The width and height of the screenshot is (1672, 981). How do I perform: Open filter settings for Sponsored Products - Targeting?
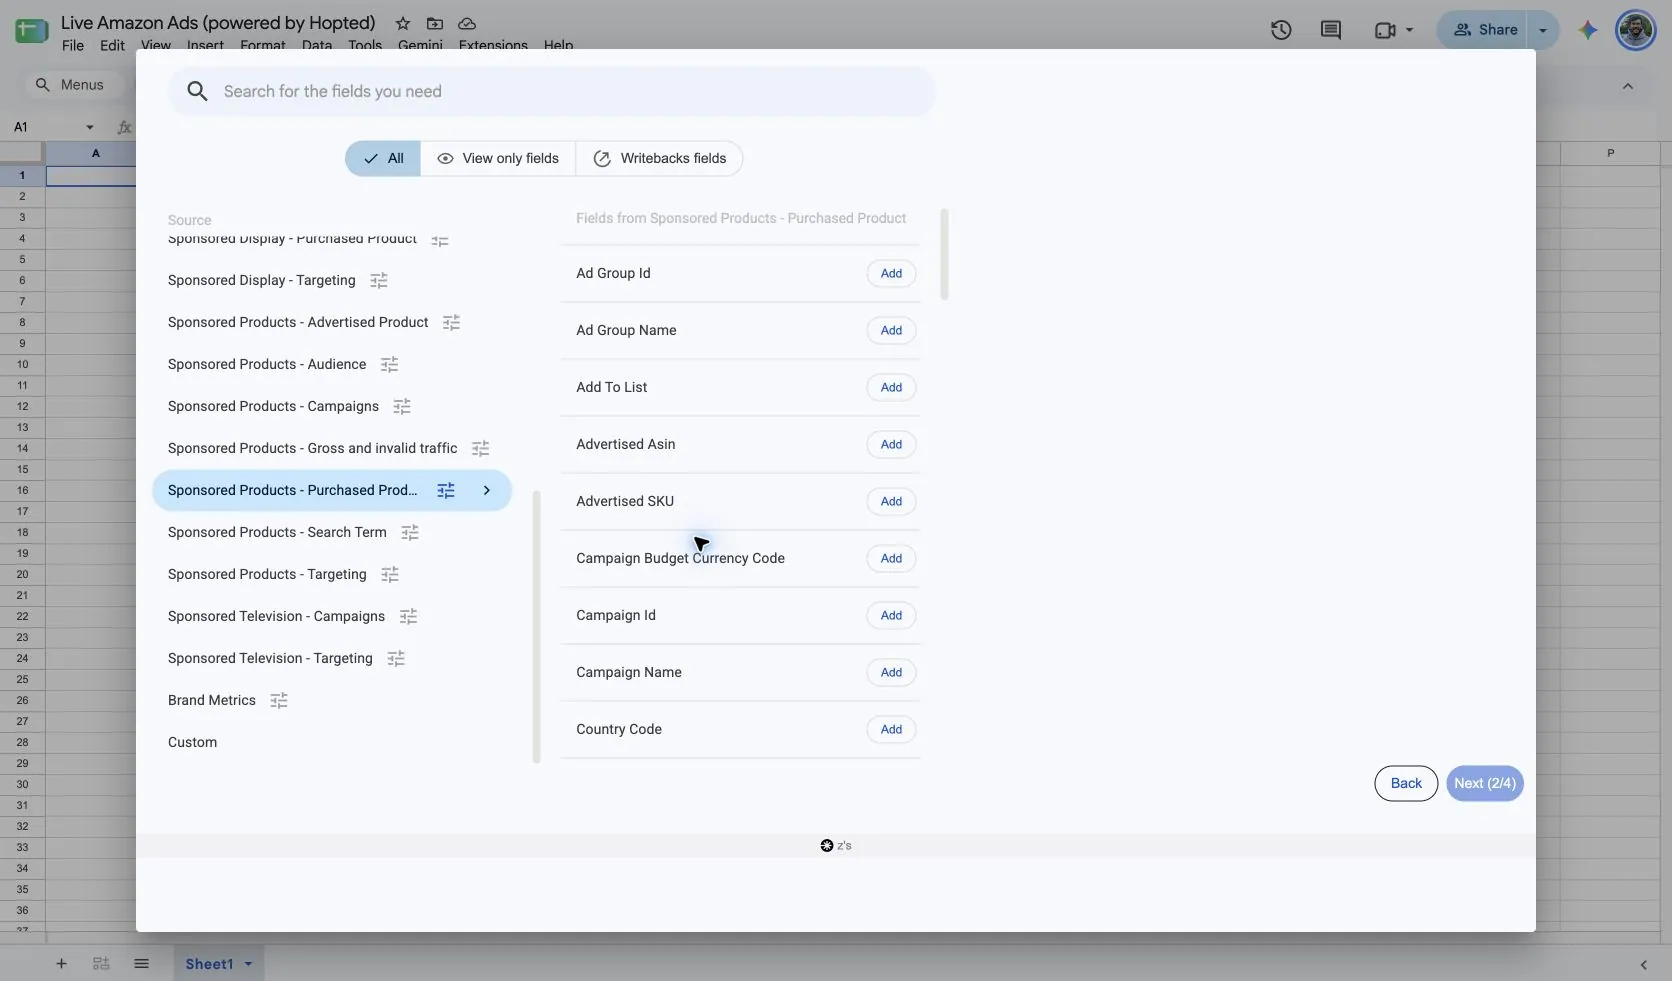[390, 575]
